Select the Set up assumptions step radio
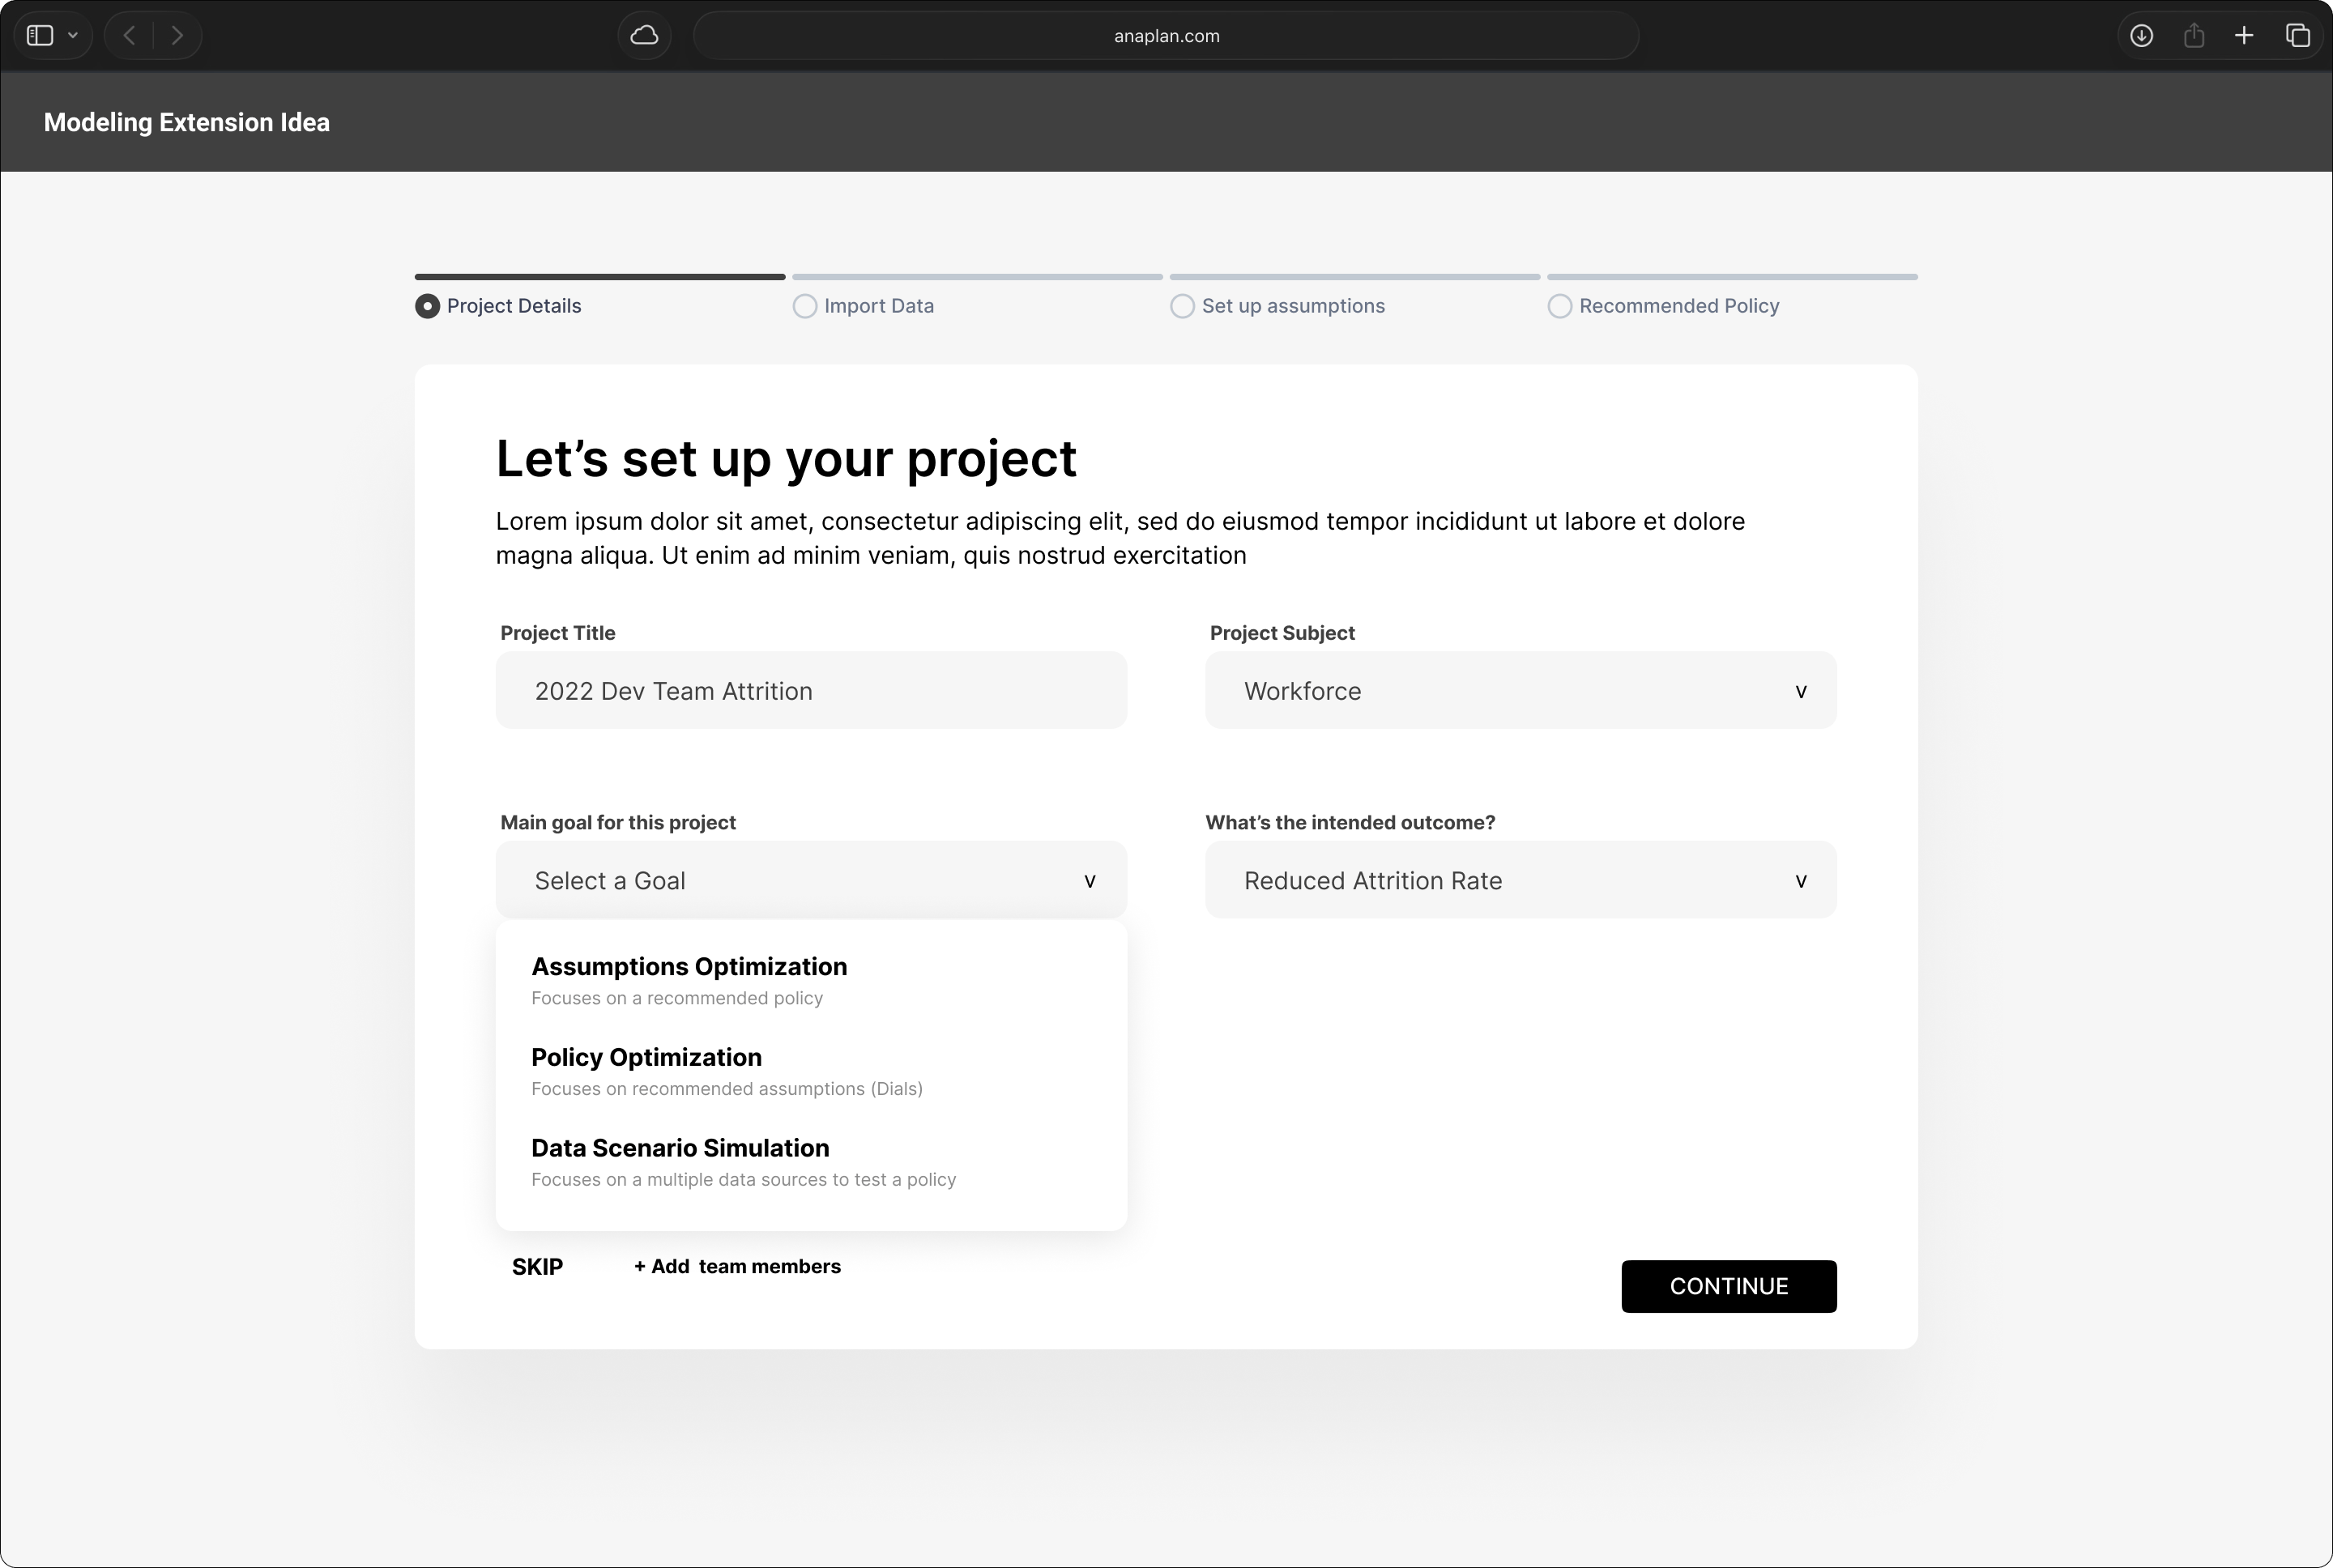 [1182, 306]
